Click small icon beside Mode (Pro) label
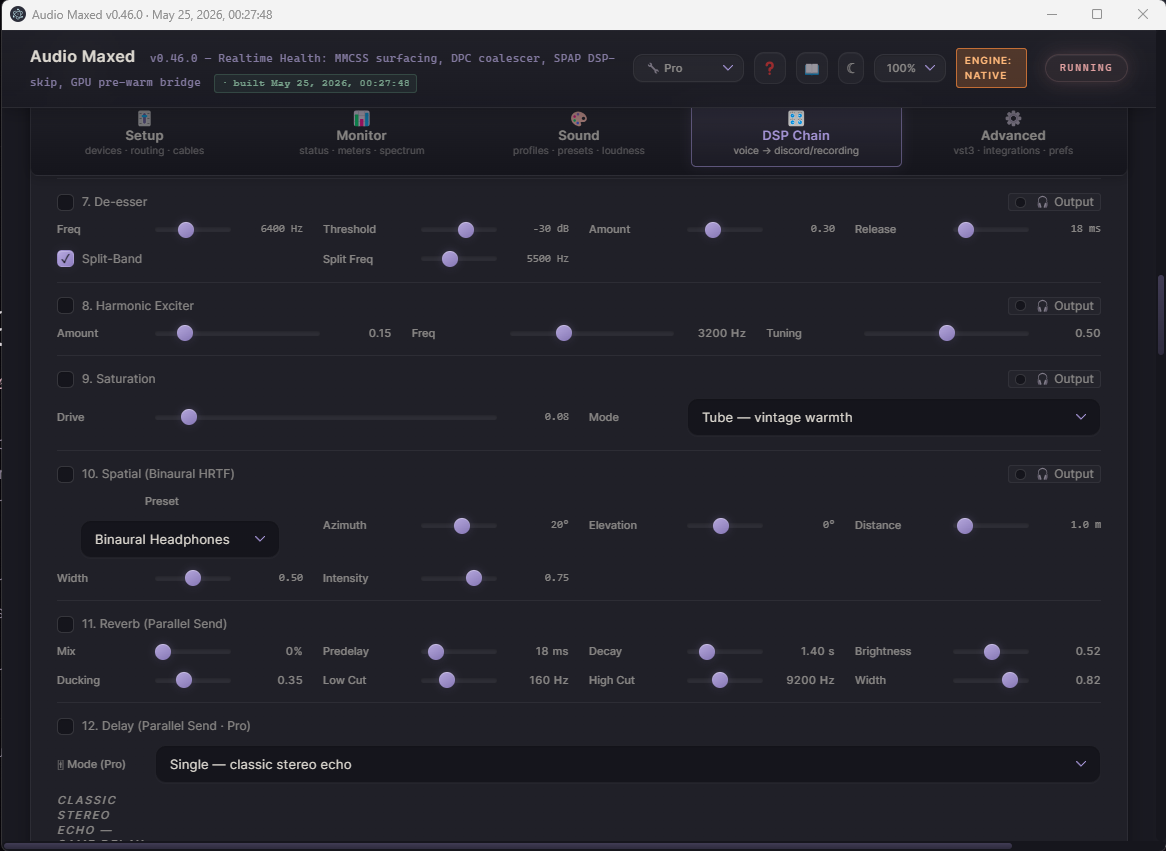This screenshot has height=851, width=1166. (60, 765)
